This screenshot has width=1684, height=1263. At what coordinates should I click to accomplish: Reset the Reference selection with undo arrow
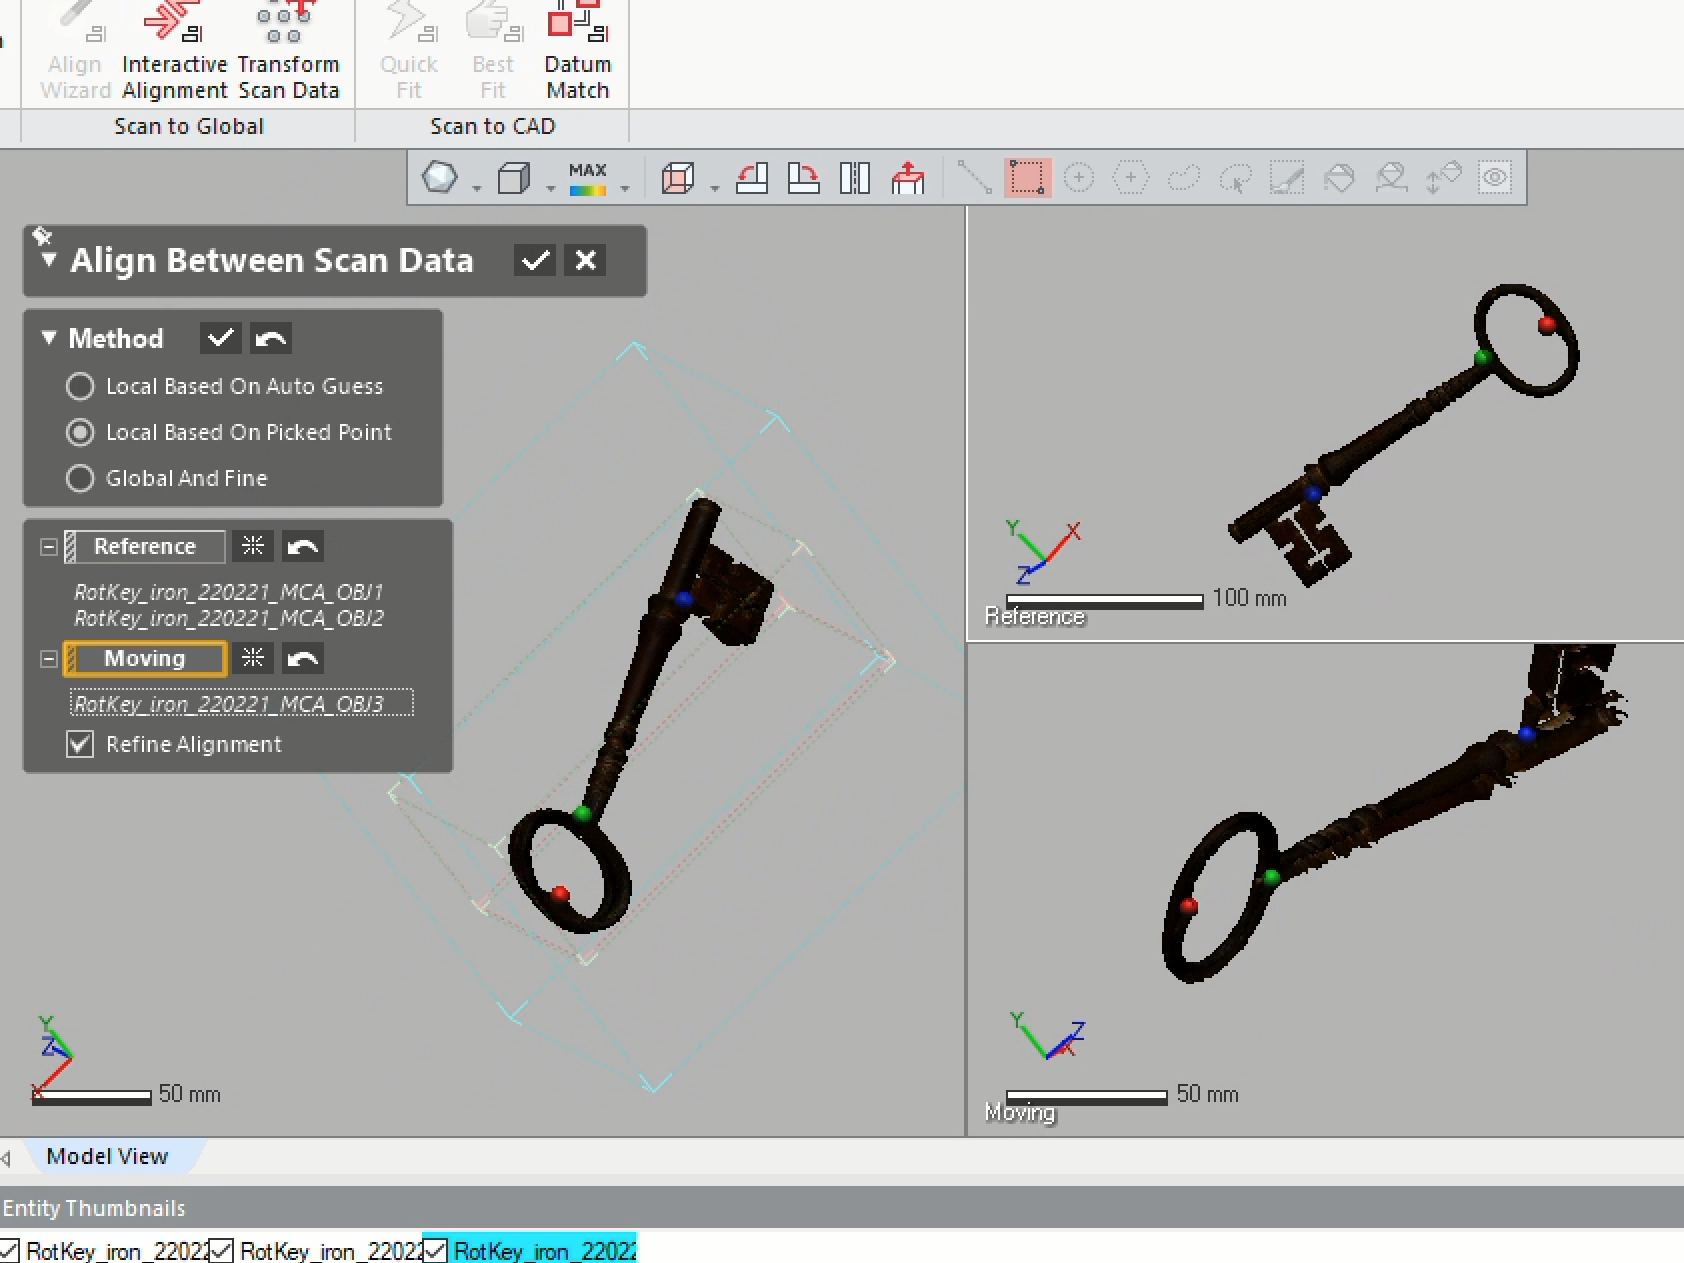(x=302, y=547)
